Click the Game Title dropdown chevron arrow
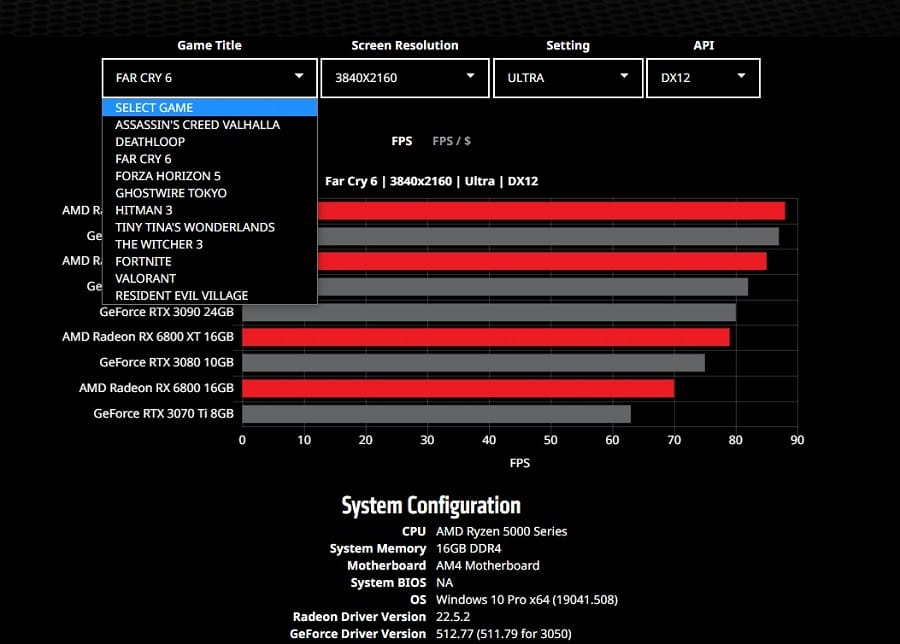 pos(297,77)
